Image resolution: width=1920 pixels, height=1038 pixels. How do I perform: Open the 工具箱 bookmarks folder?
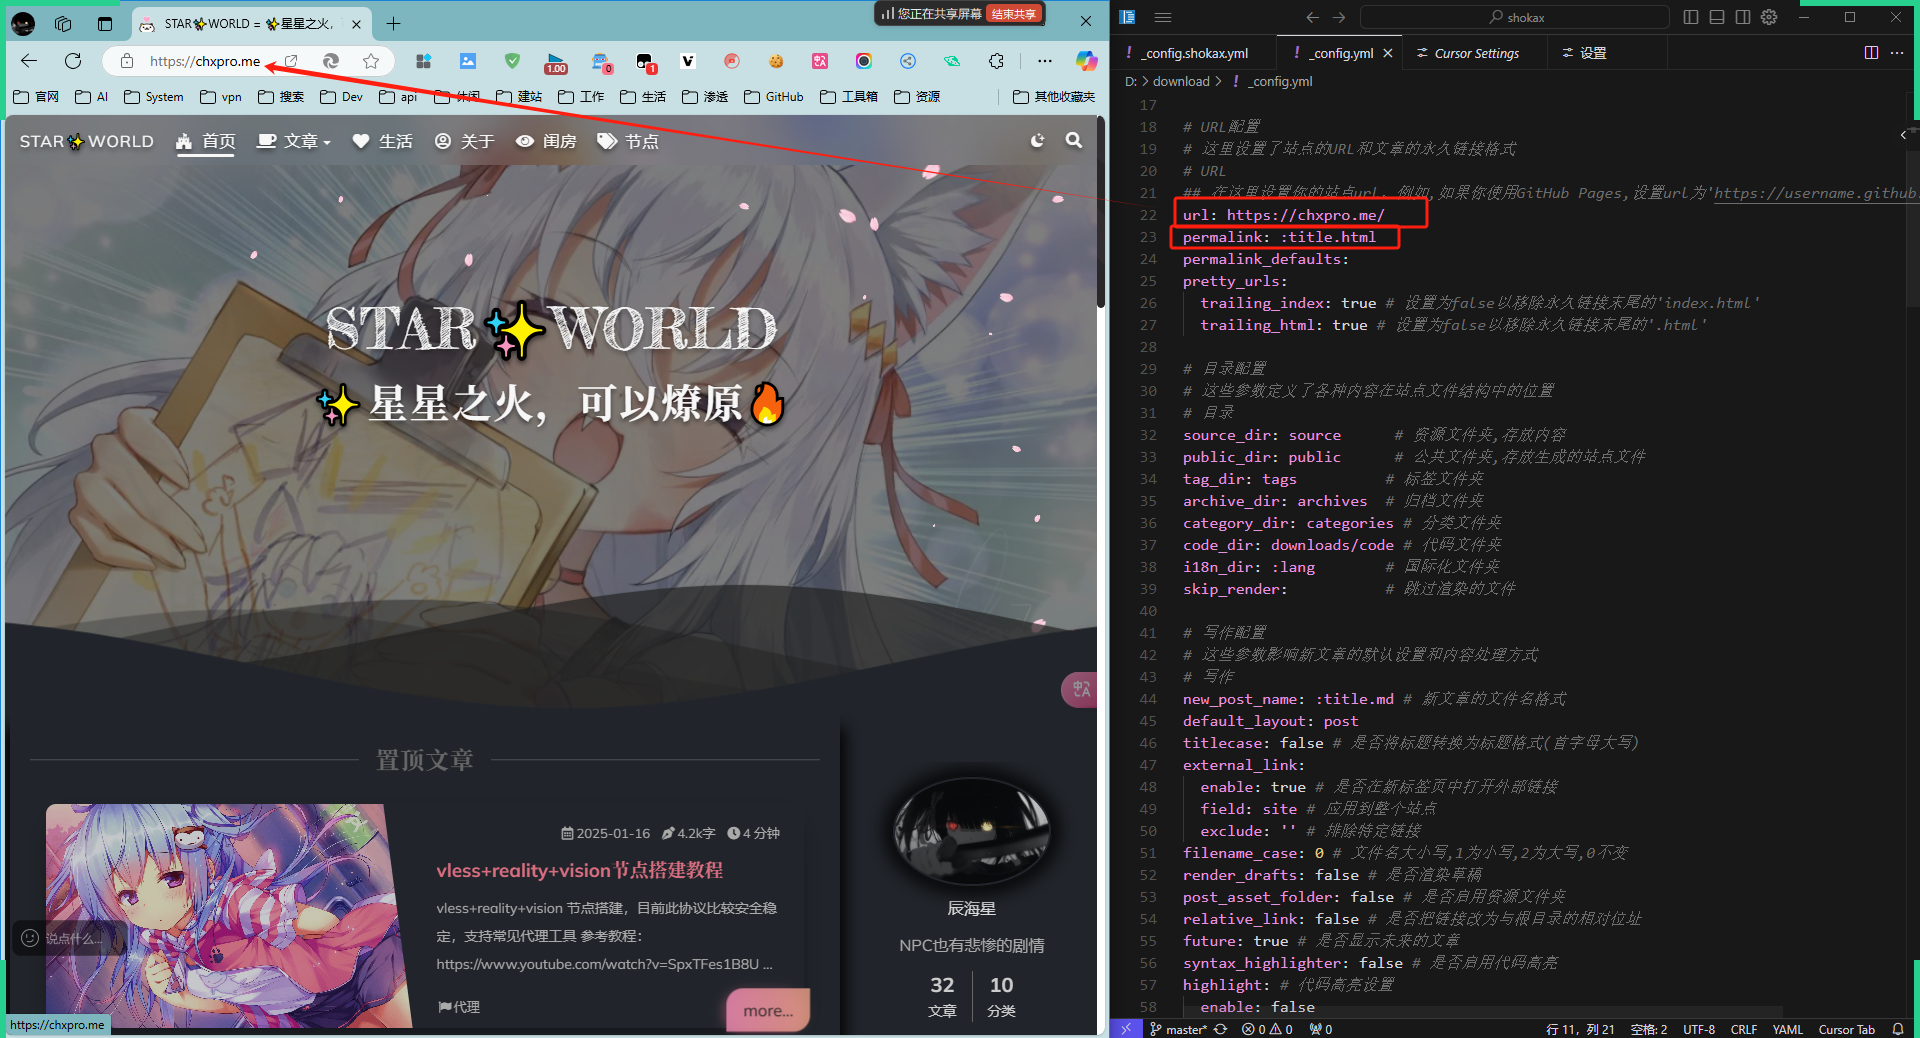pyautogui.click(x=849, y=97)
